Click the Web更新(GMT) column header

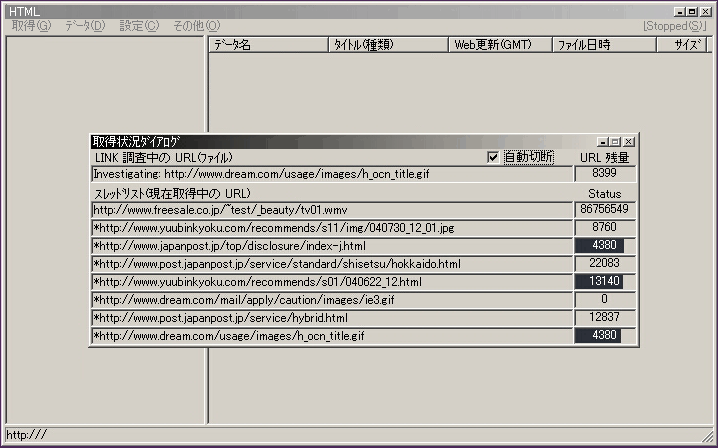pos(499,45)
